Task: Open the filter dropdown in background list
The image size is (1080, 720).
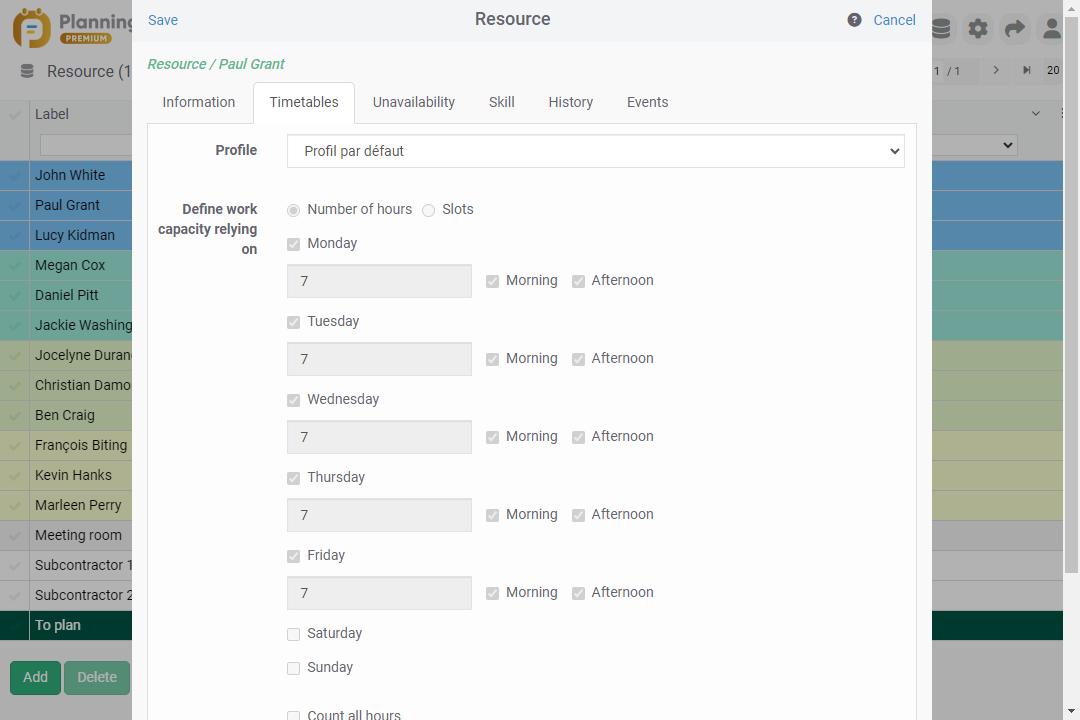Action: pos(975,145)
